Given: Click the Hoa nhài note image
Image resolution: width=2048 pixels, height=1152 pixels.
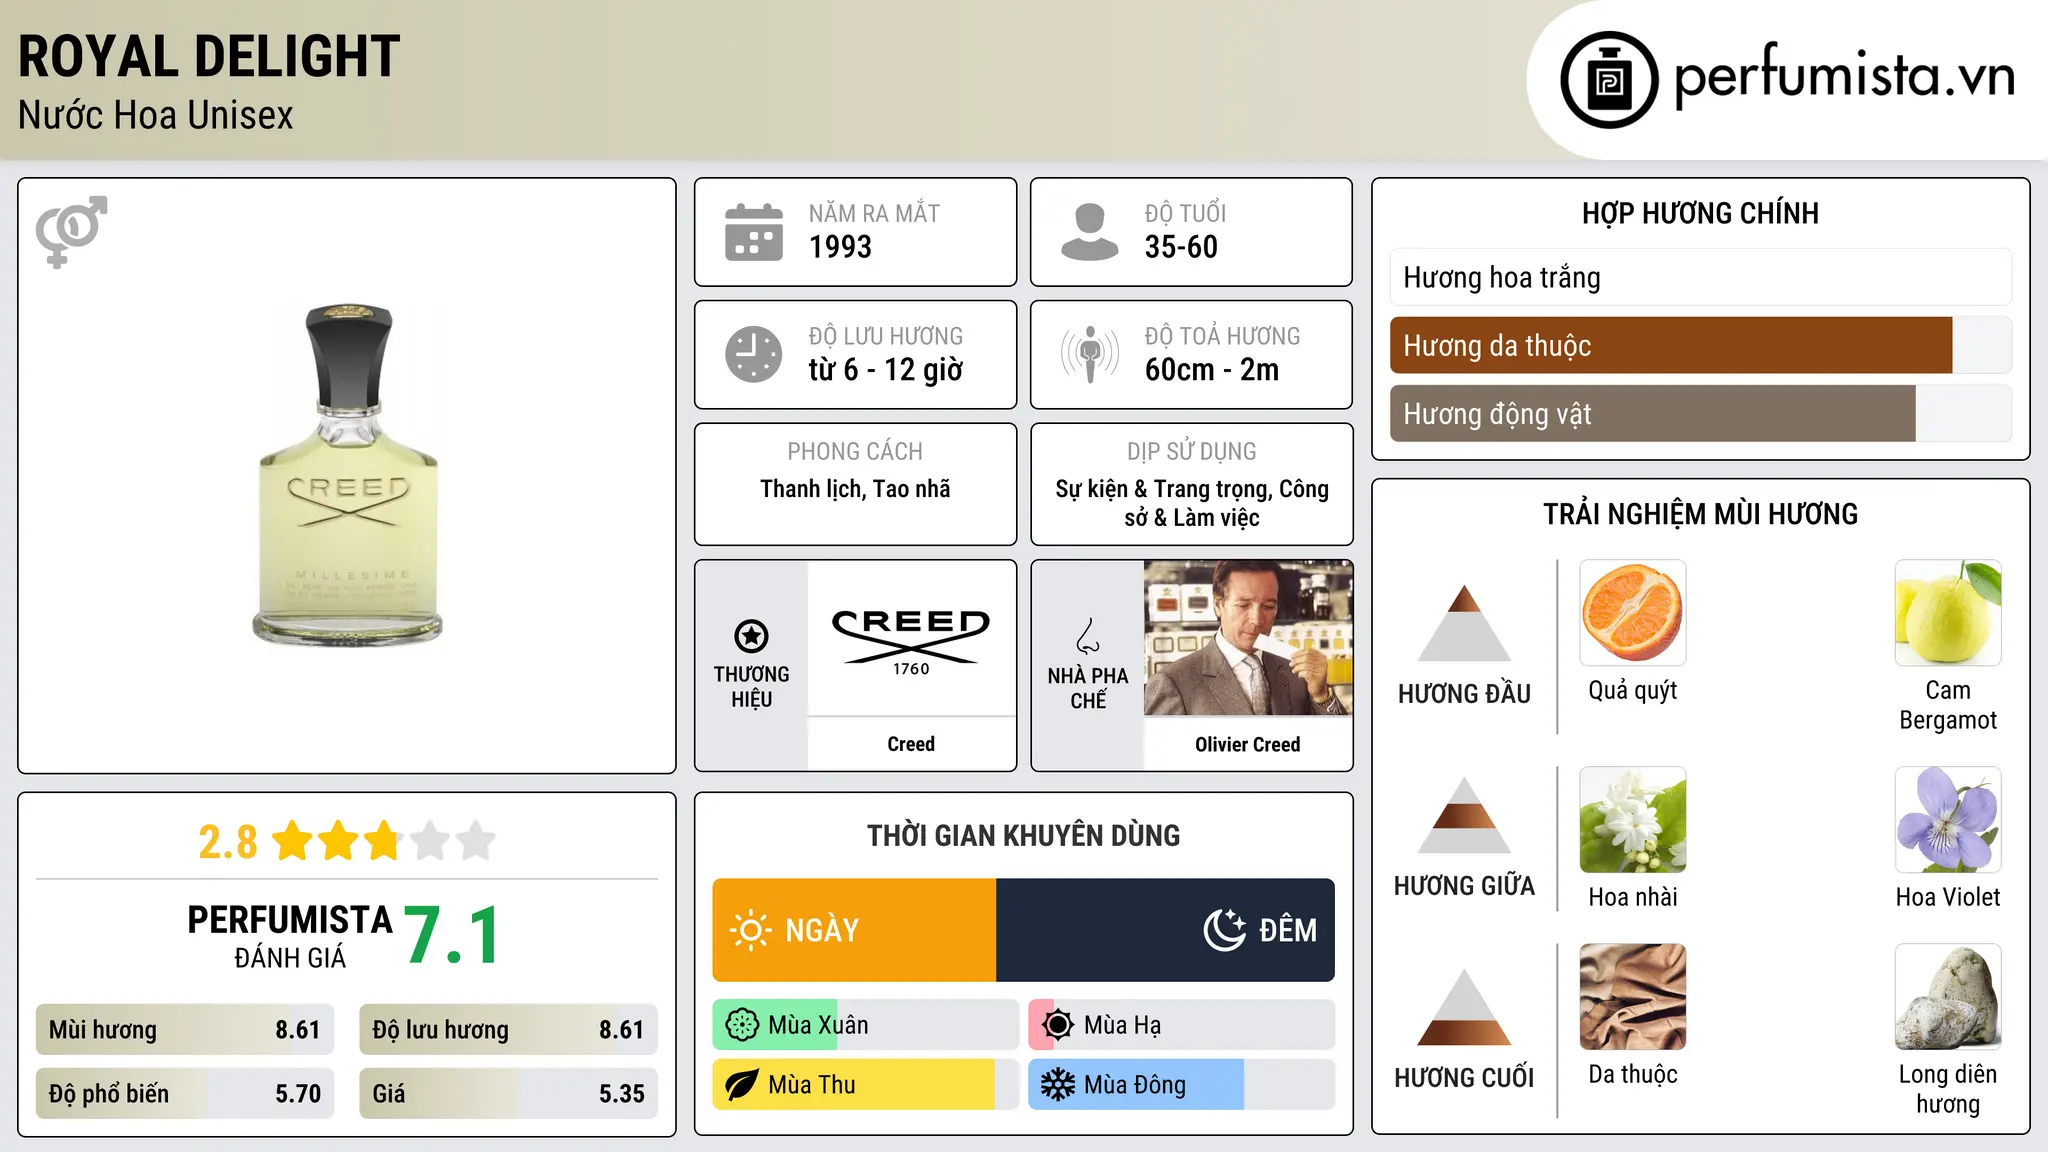Looking at the screenshot, I should pyautogui.click(x=1633, y=820).
